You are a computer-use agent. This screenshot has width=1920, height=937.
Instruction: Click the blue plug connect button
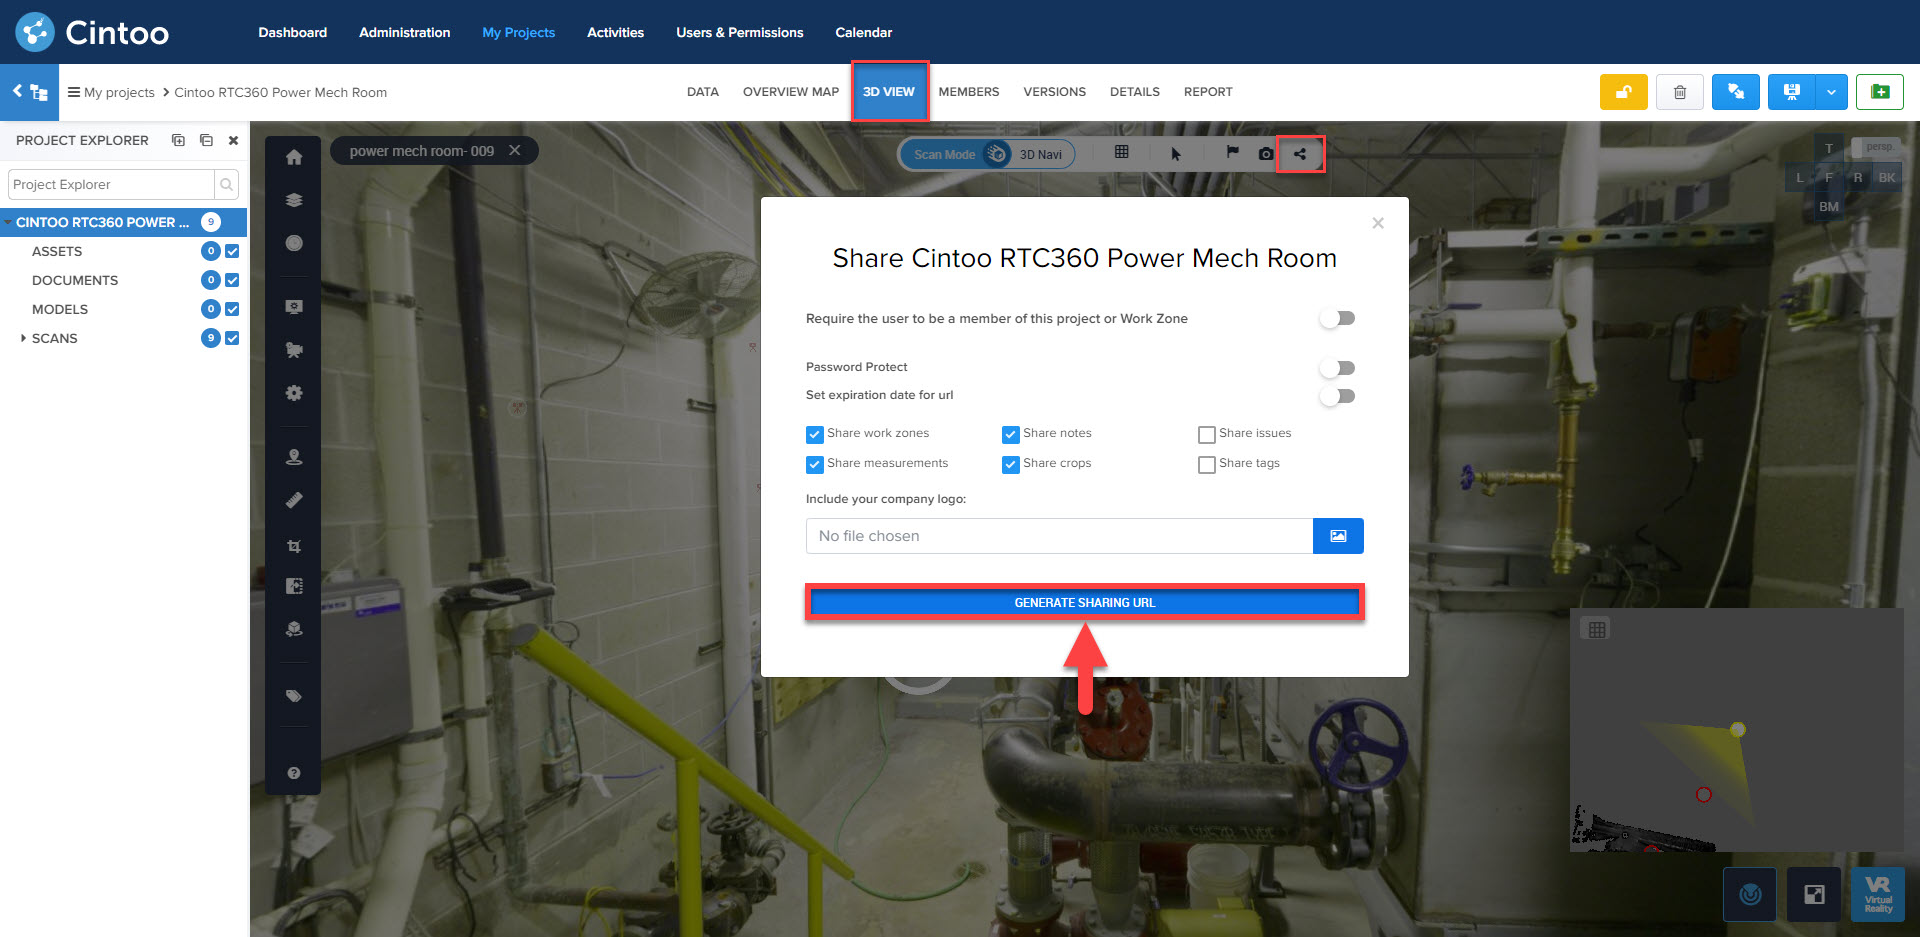point(1736,92)
